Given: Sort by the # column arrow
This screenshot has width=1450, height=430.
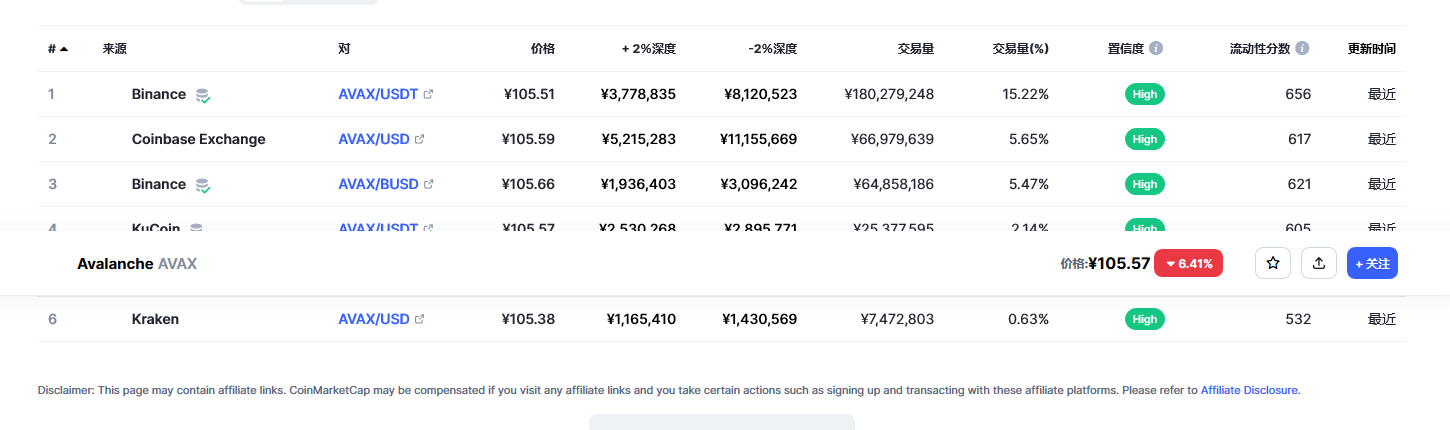Looking at the screenshot, I should tap(64, 48).
